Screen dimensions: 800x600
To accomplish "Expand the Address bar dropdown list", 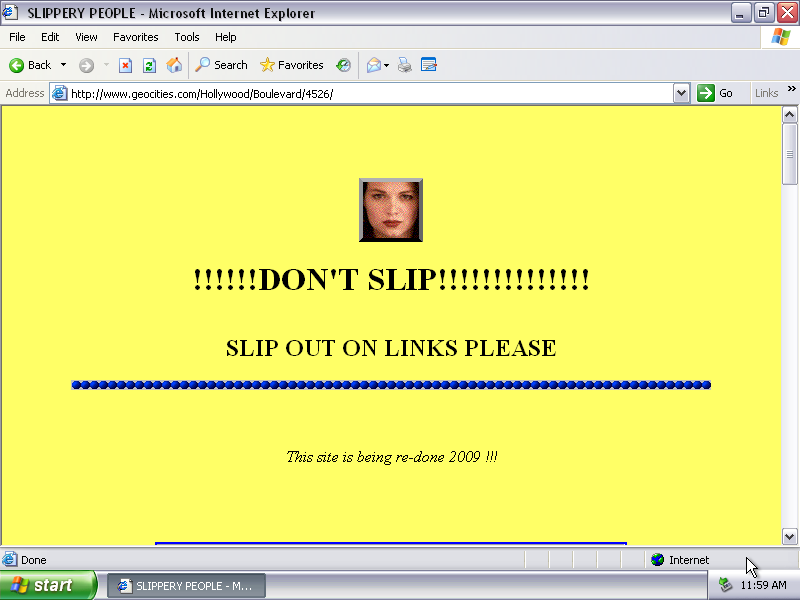I will tap(681, 93).
